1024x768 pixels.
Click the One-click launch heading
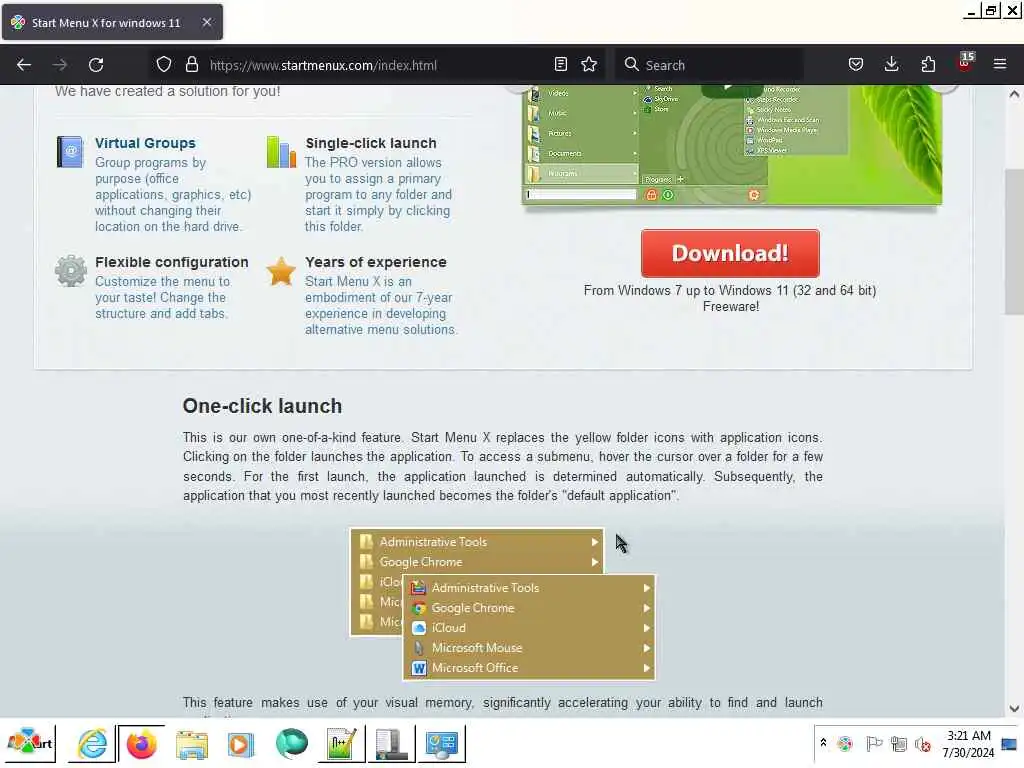263,406
